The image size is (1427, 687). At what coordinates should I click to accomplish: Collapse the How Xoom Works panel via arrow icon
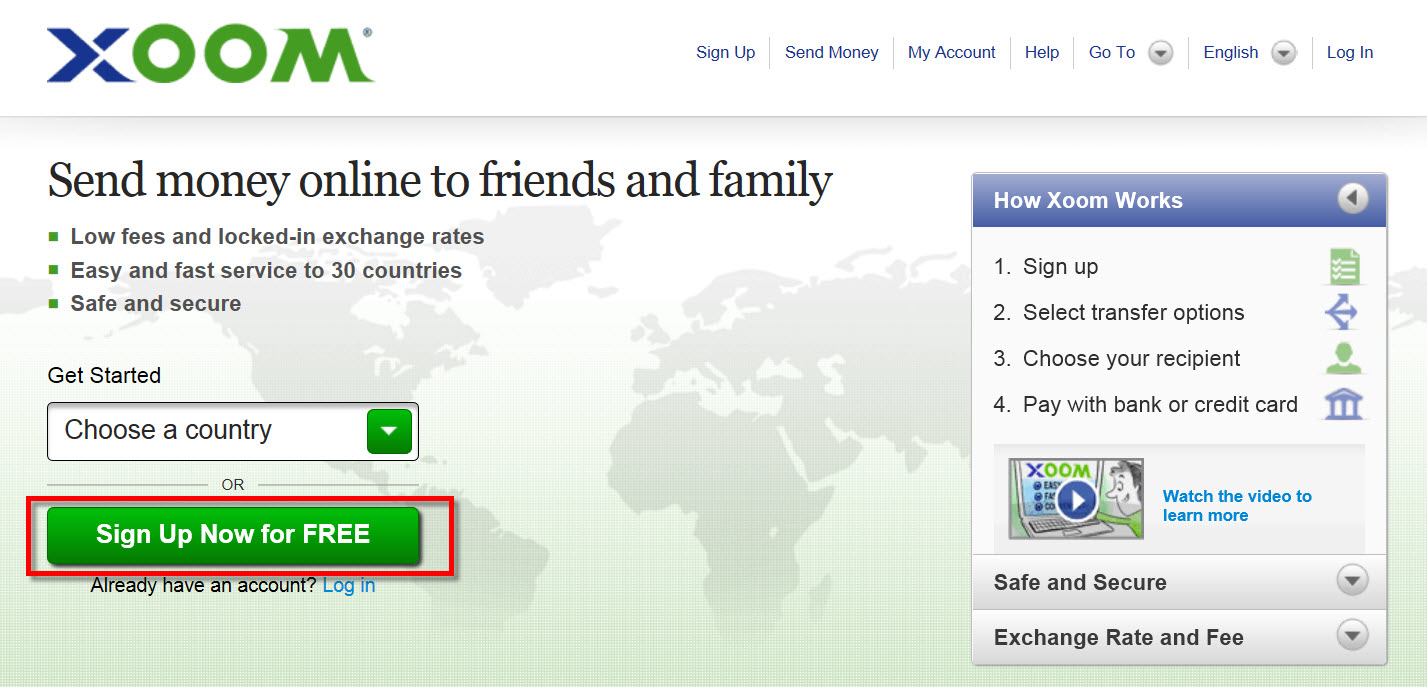1352,198
